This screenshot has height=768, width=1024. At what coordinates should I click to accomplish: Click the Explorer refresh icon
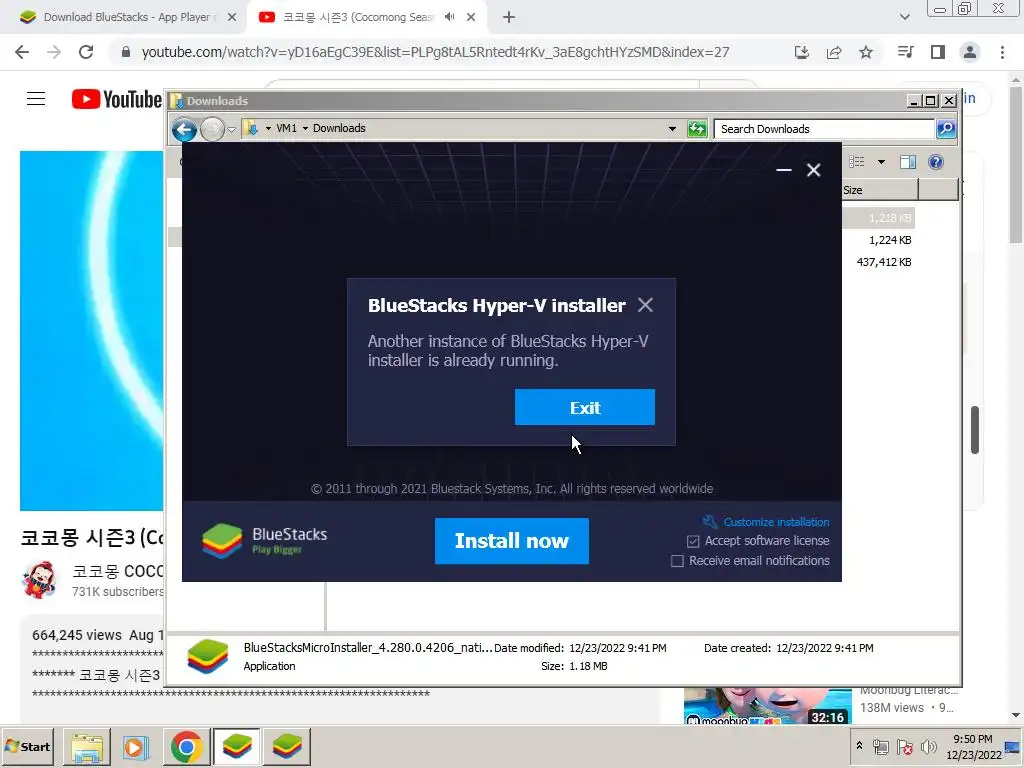pos(697,129)
